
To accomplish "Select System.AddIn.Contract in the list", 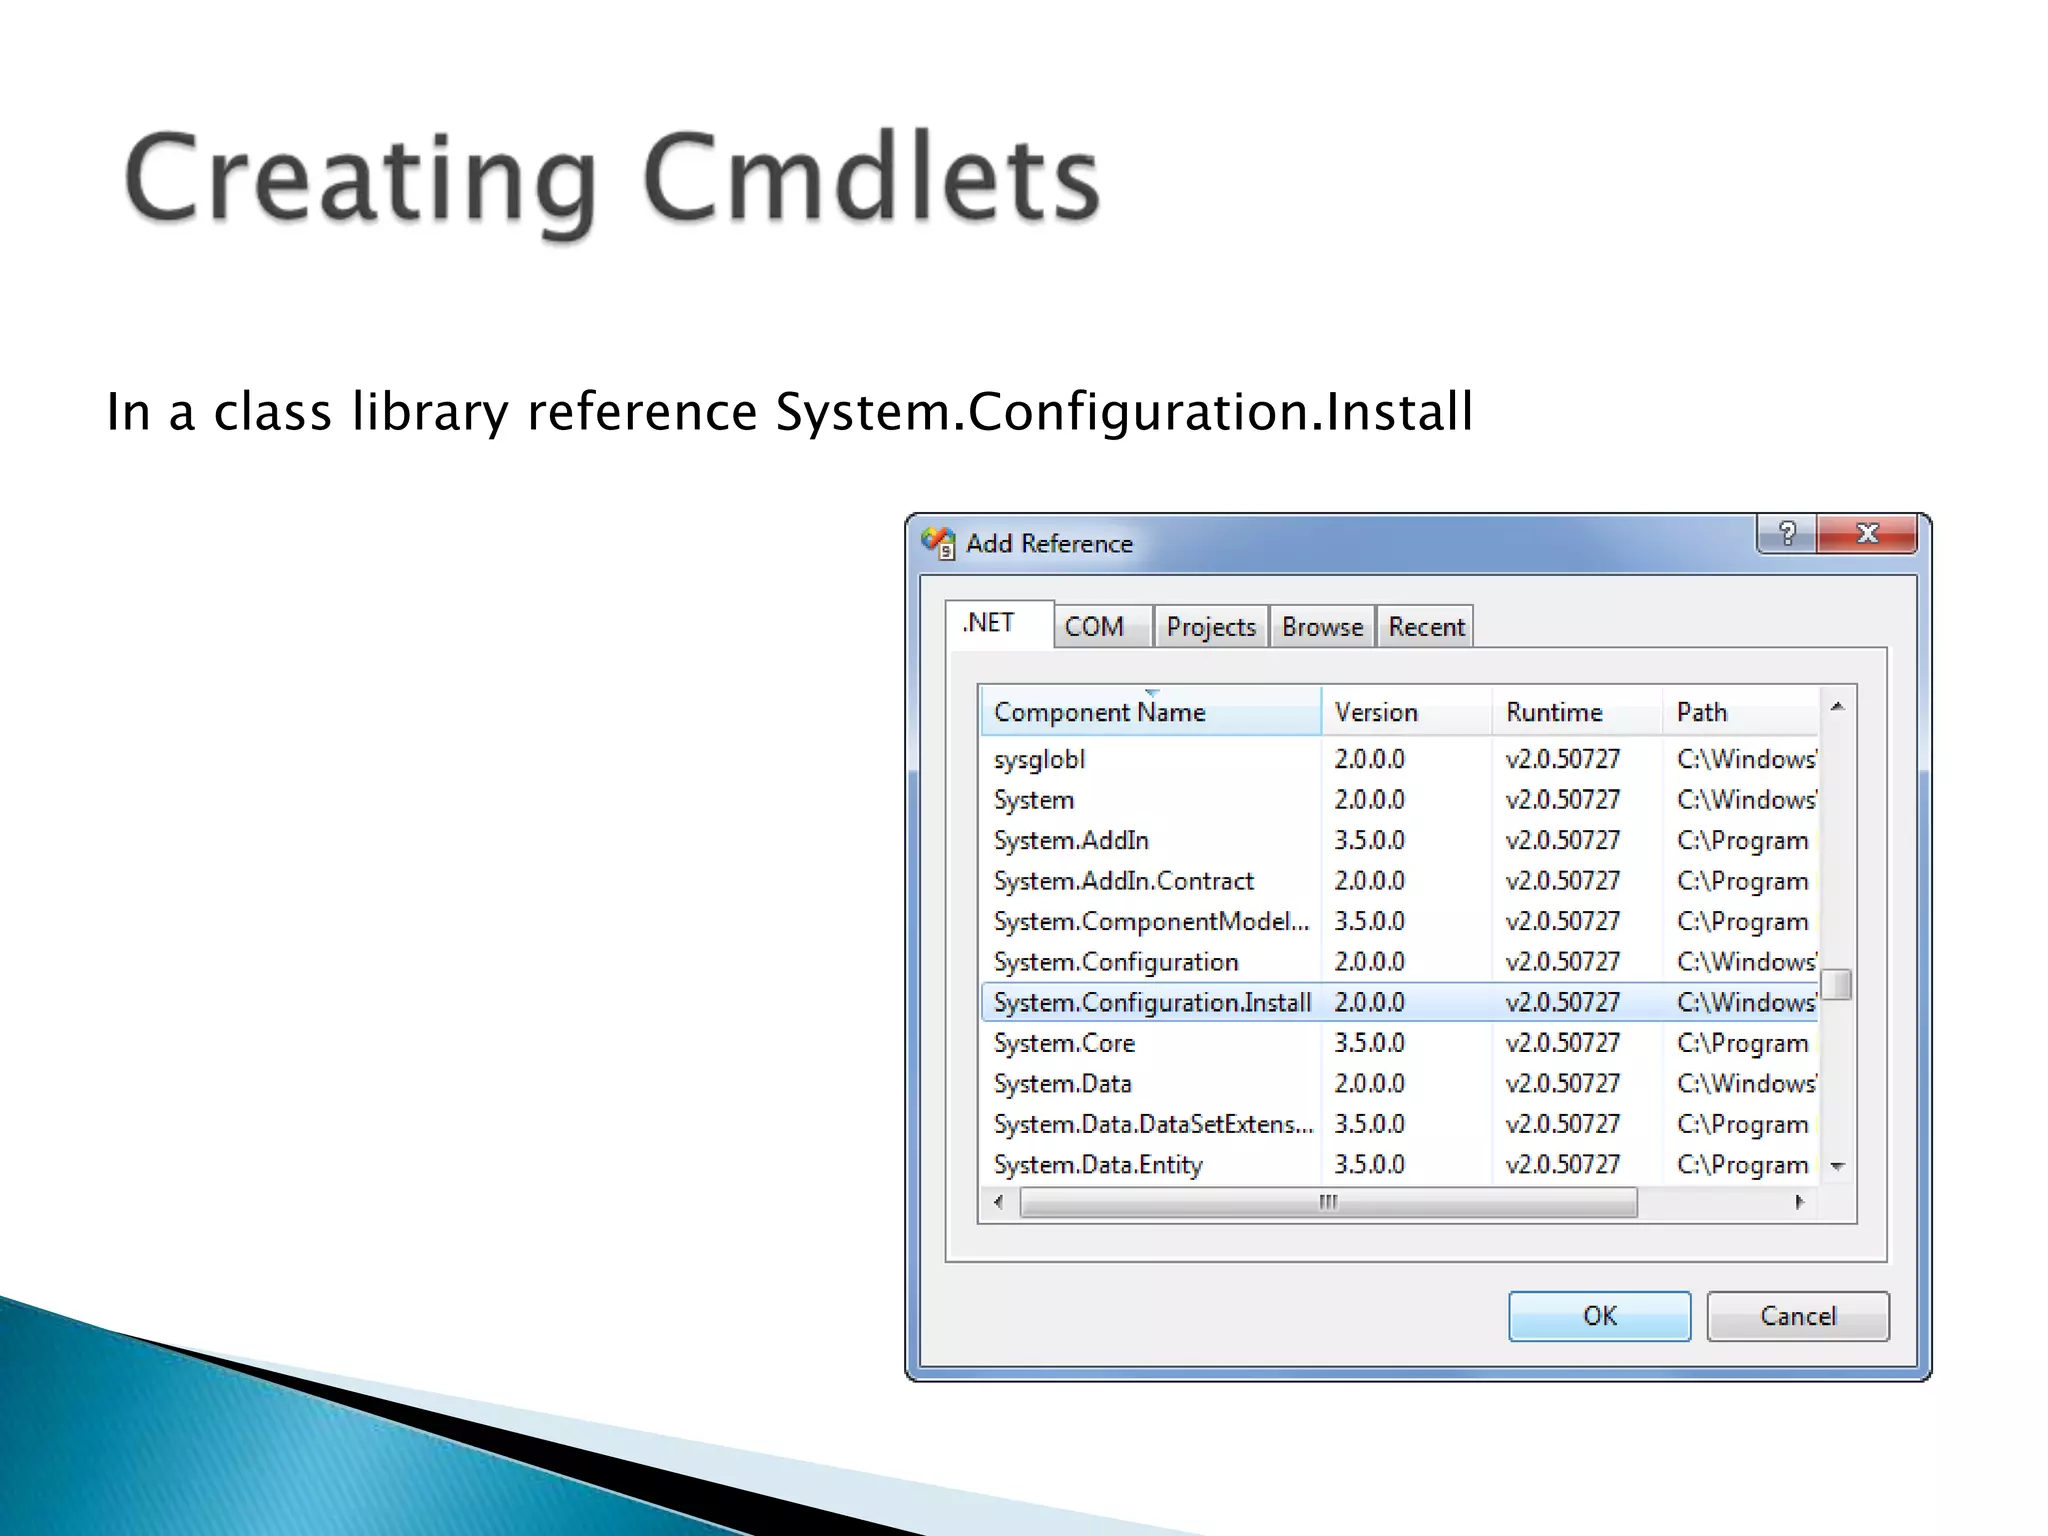I will [x=1399, y=881].
